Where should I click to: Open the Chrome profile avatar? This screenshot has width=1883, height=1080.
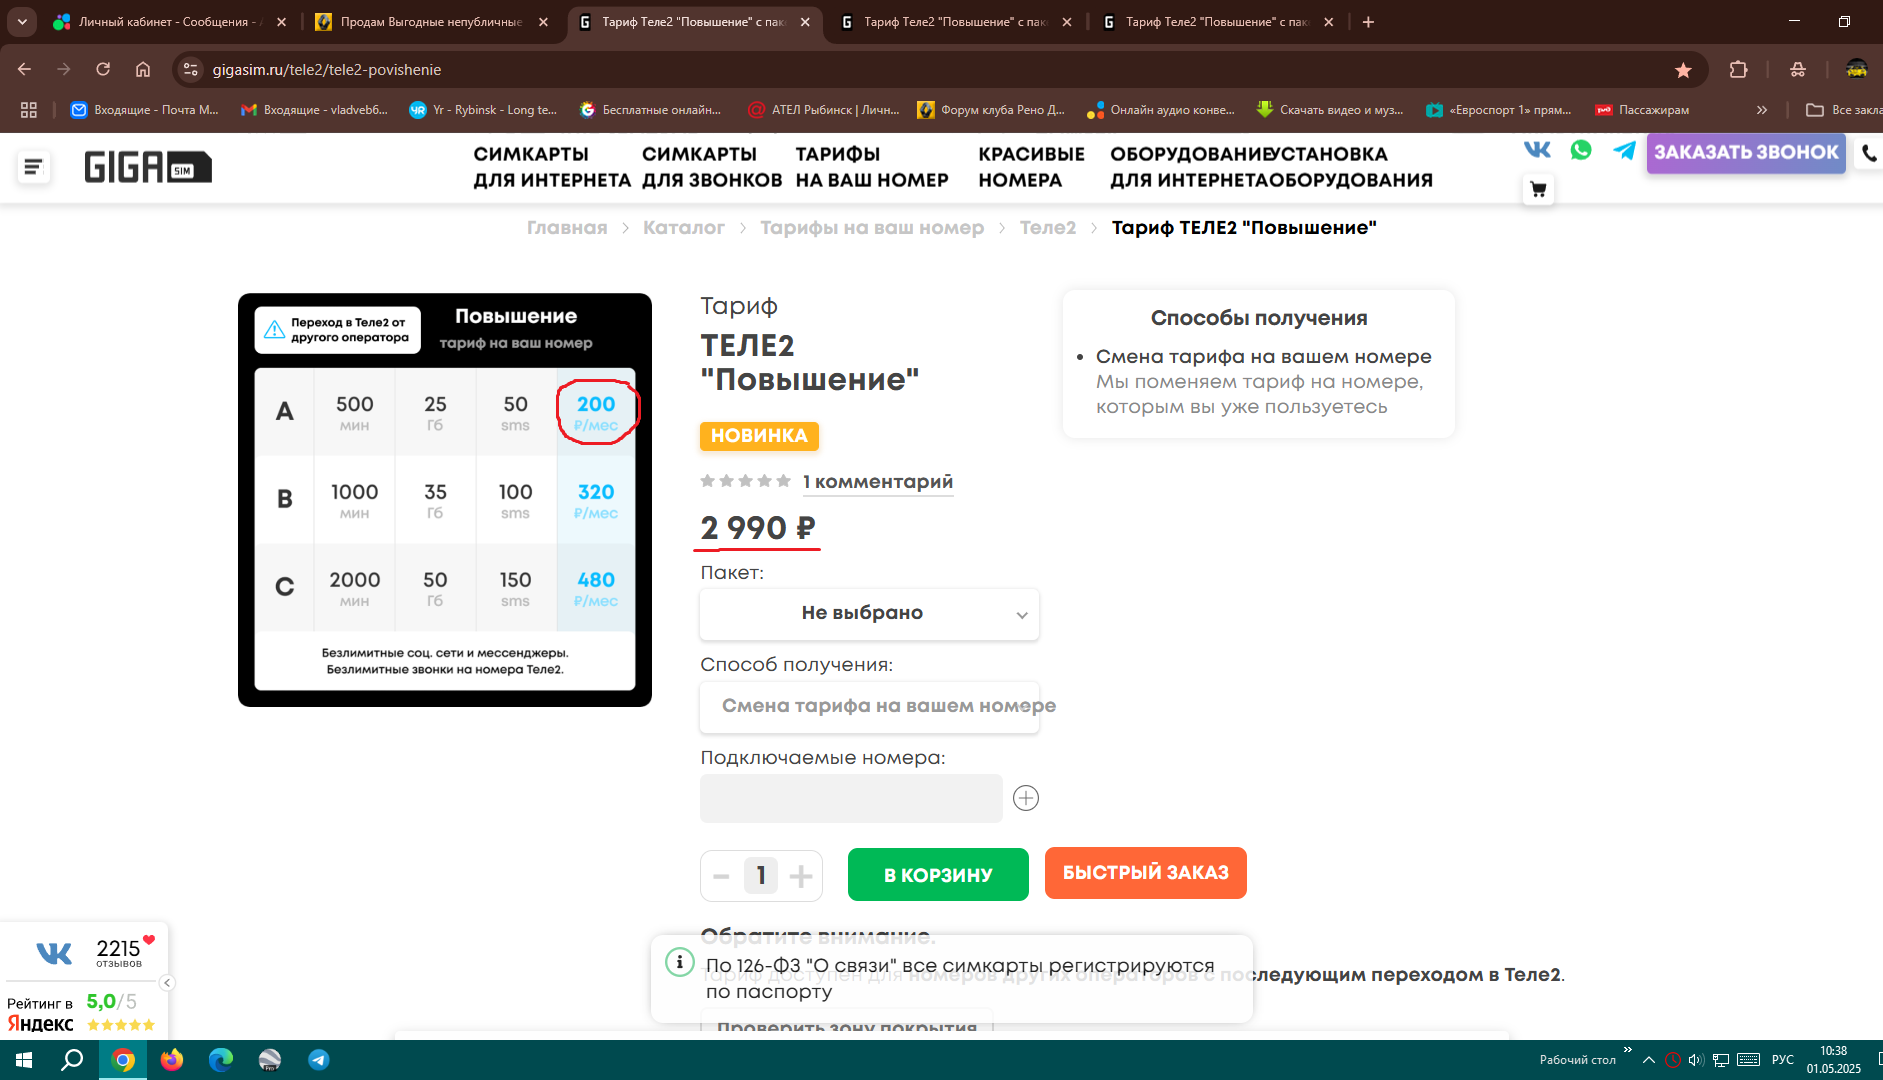tap(1857, 70)
